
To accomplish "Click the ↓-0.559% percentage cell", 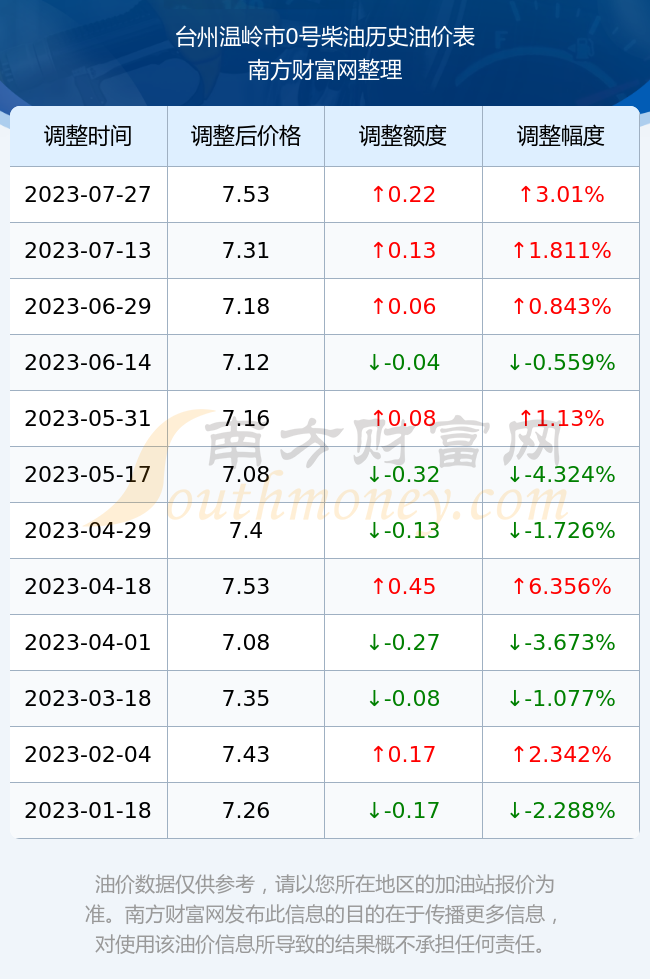I will [x=561, y=362].
